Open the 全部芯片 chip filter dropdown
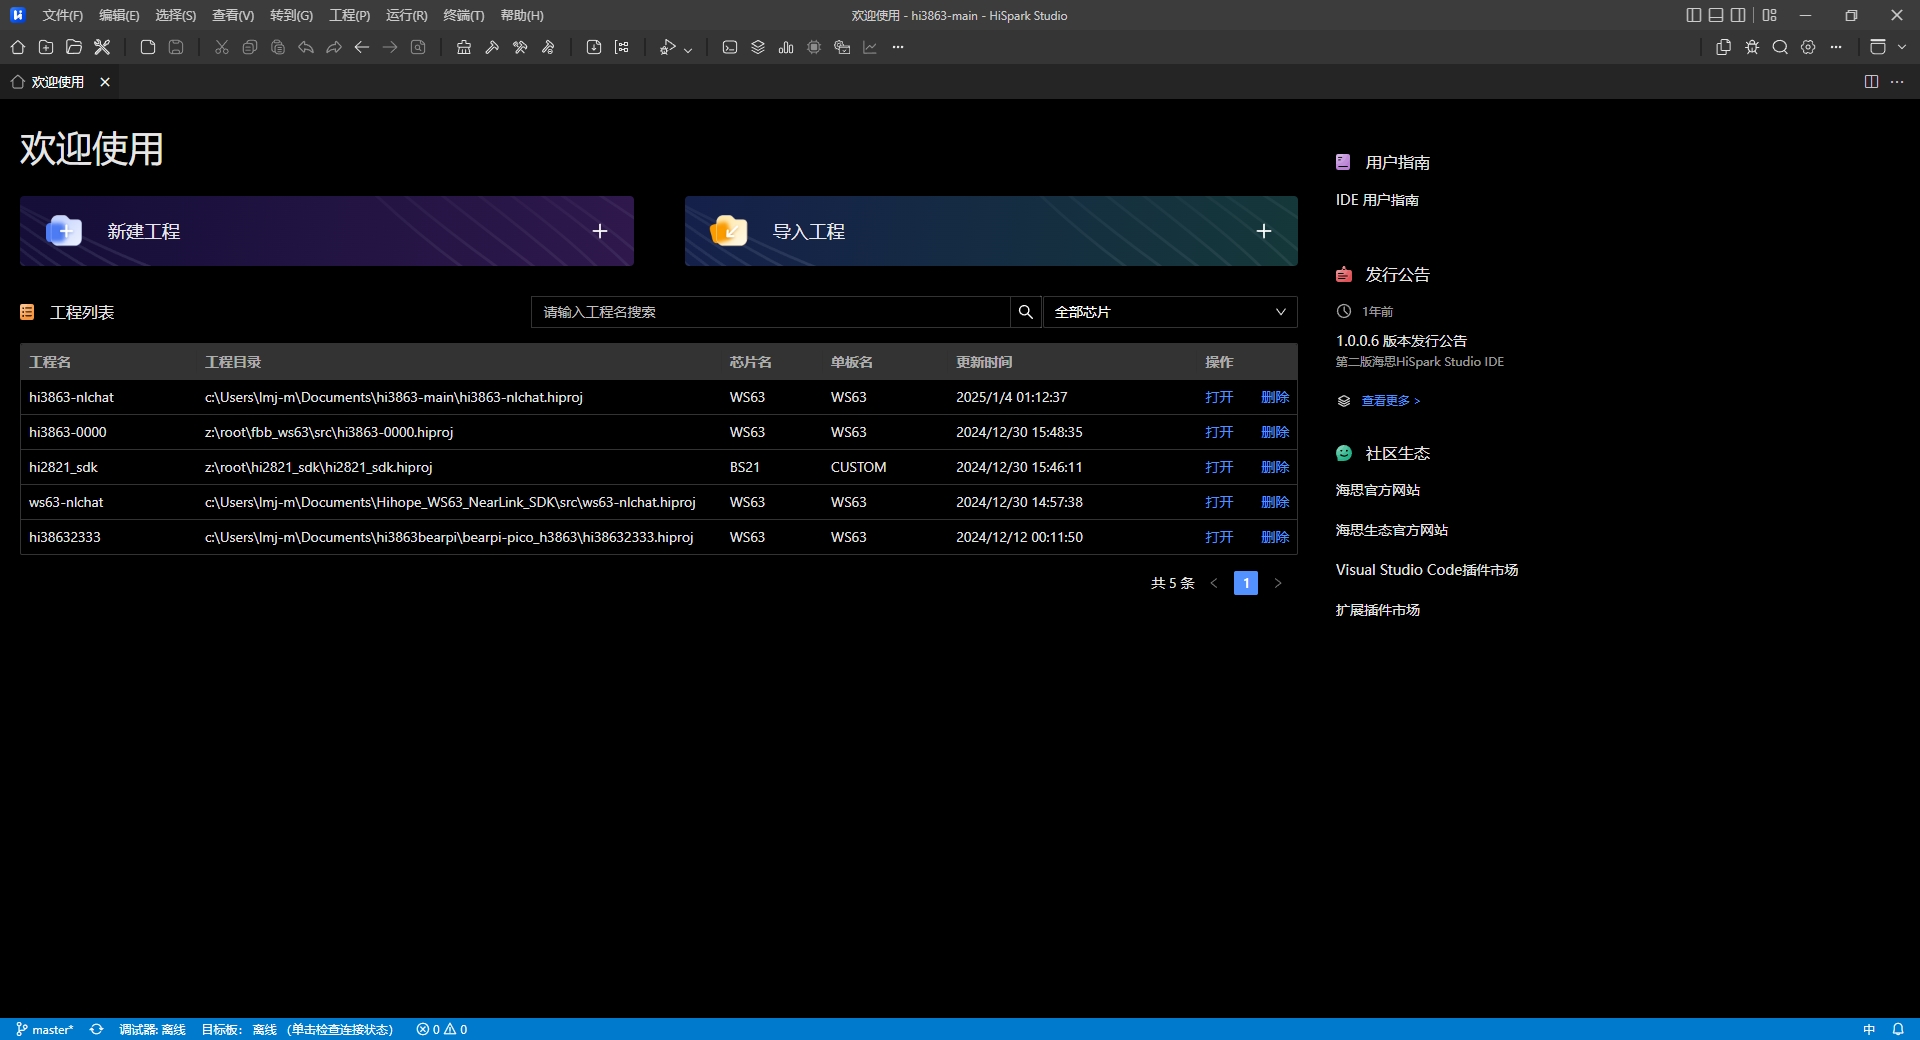 coord(1170,312)
